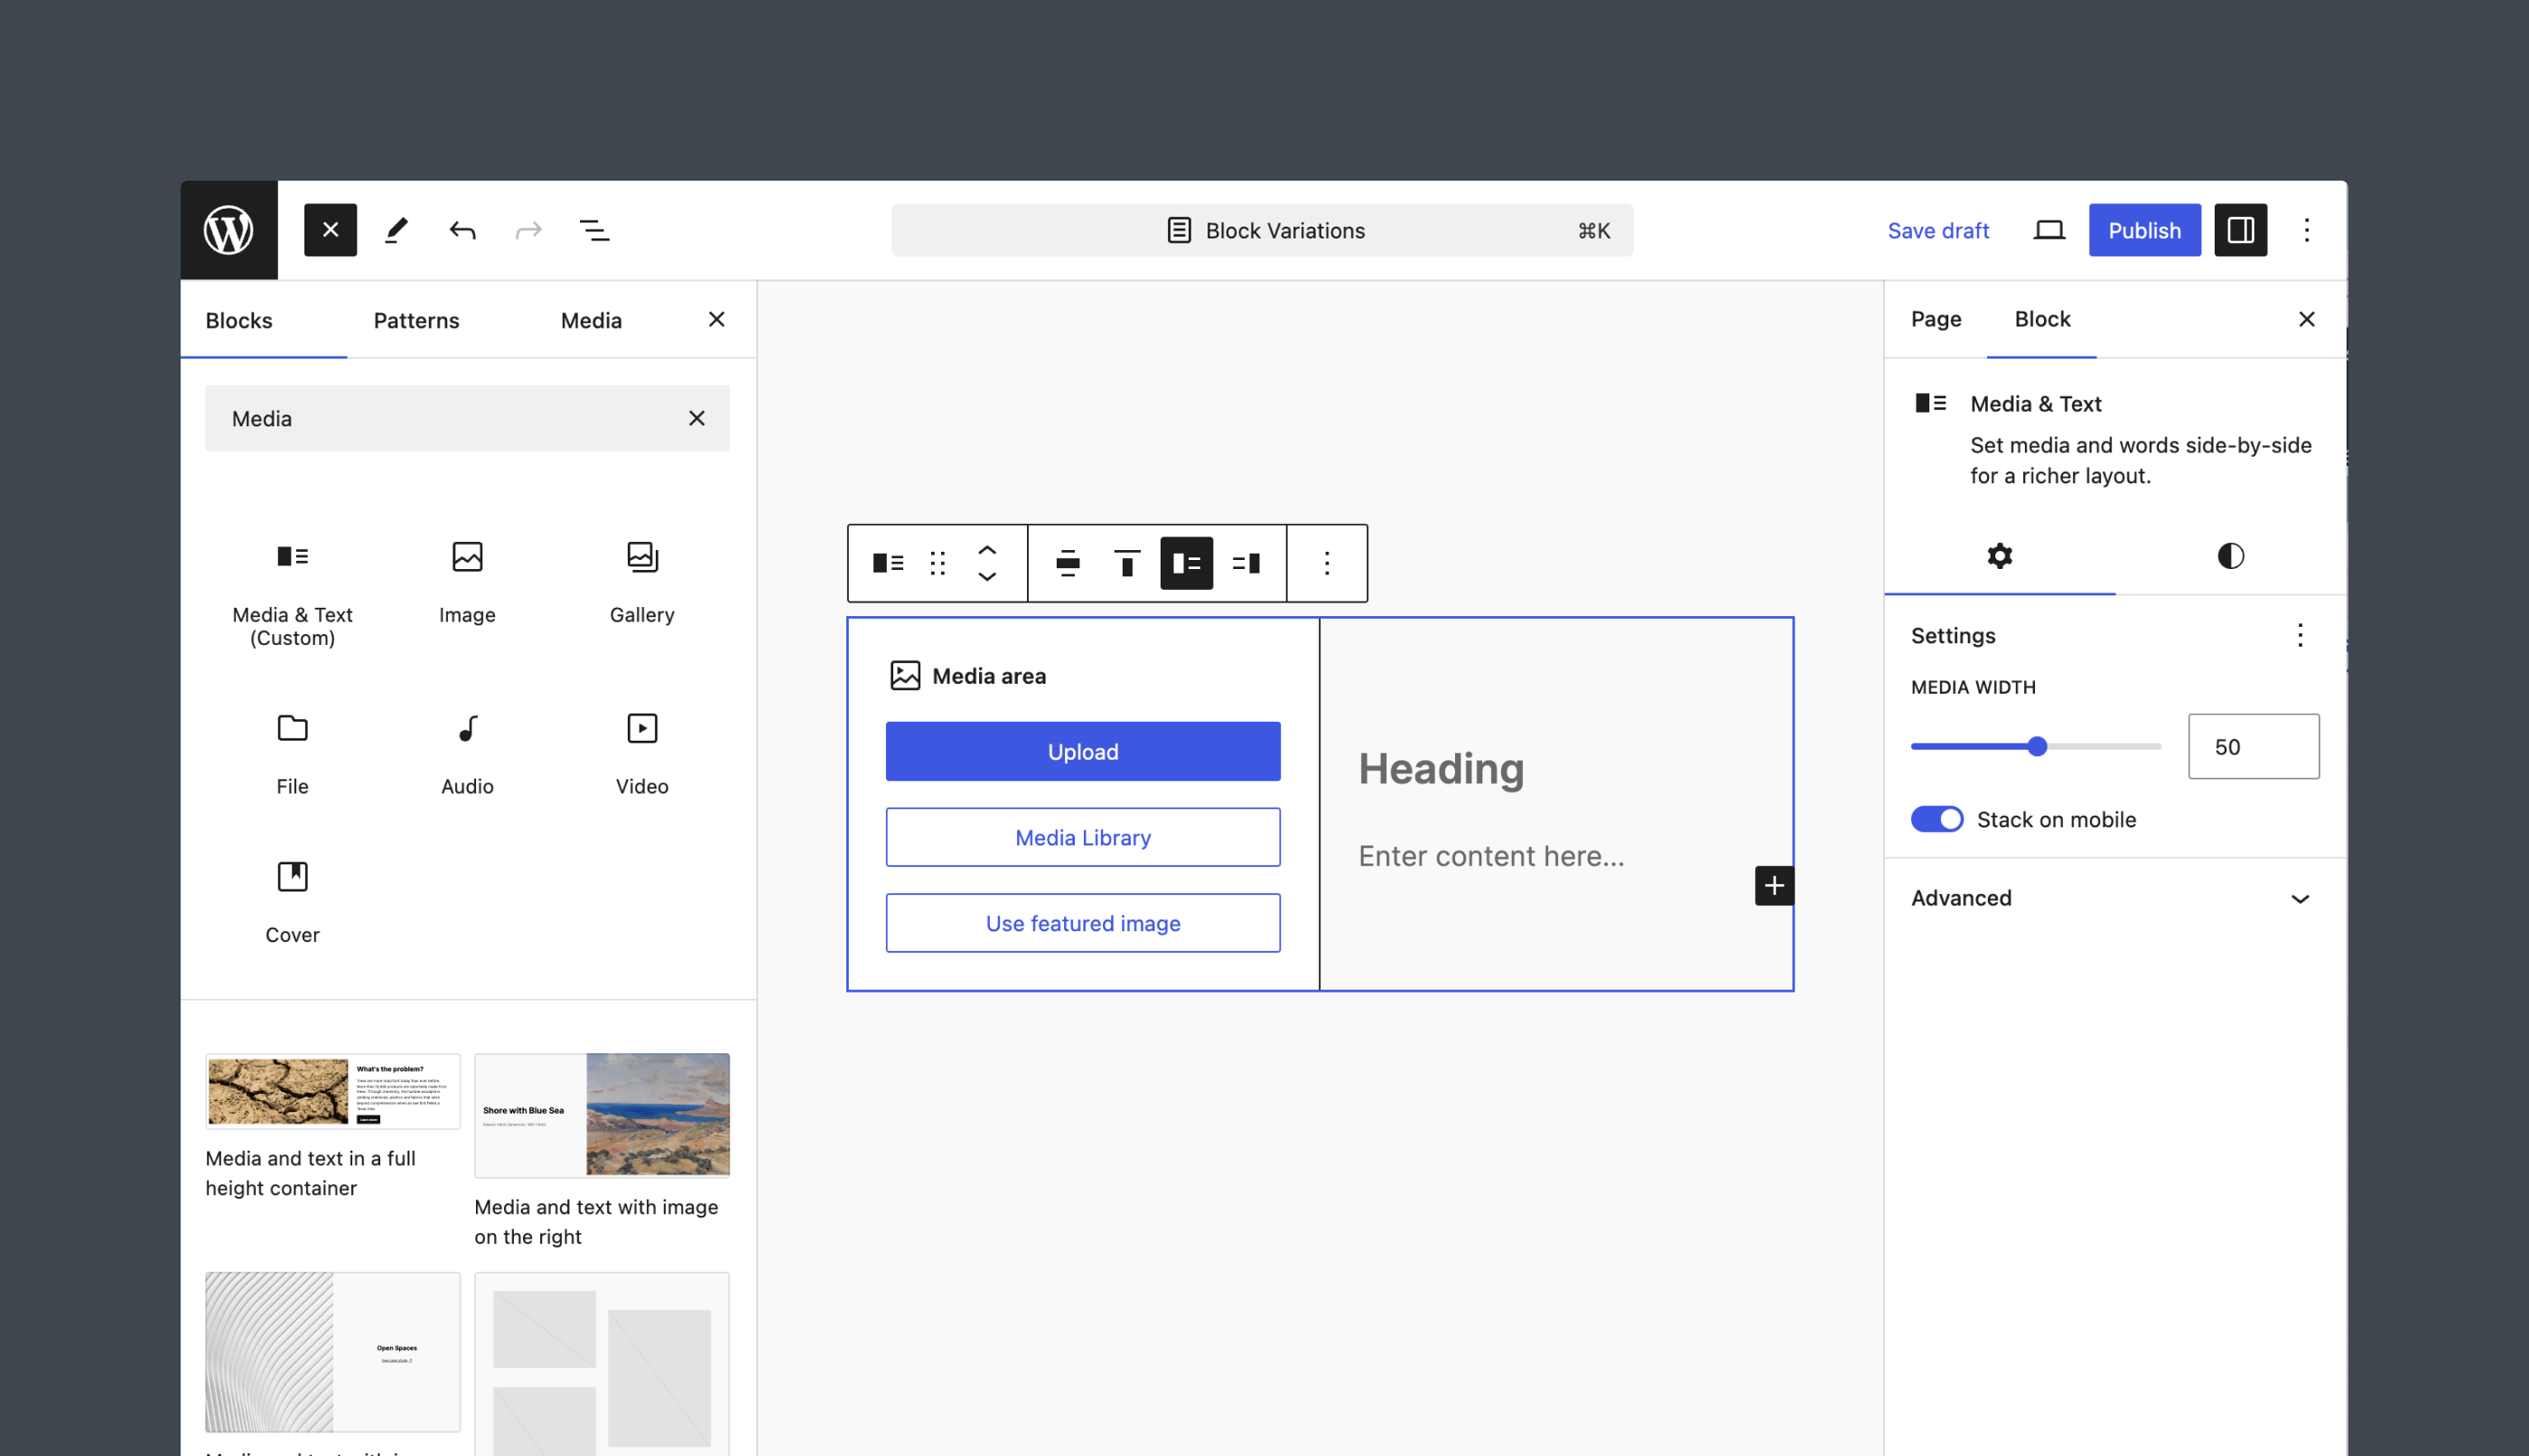Image resolution: width=2529 pixels, height=1456 pixels.
Task: Click the Upload button
Action: [1083, 751]
